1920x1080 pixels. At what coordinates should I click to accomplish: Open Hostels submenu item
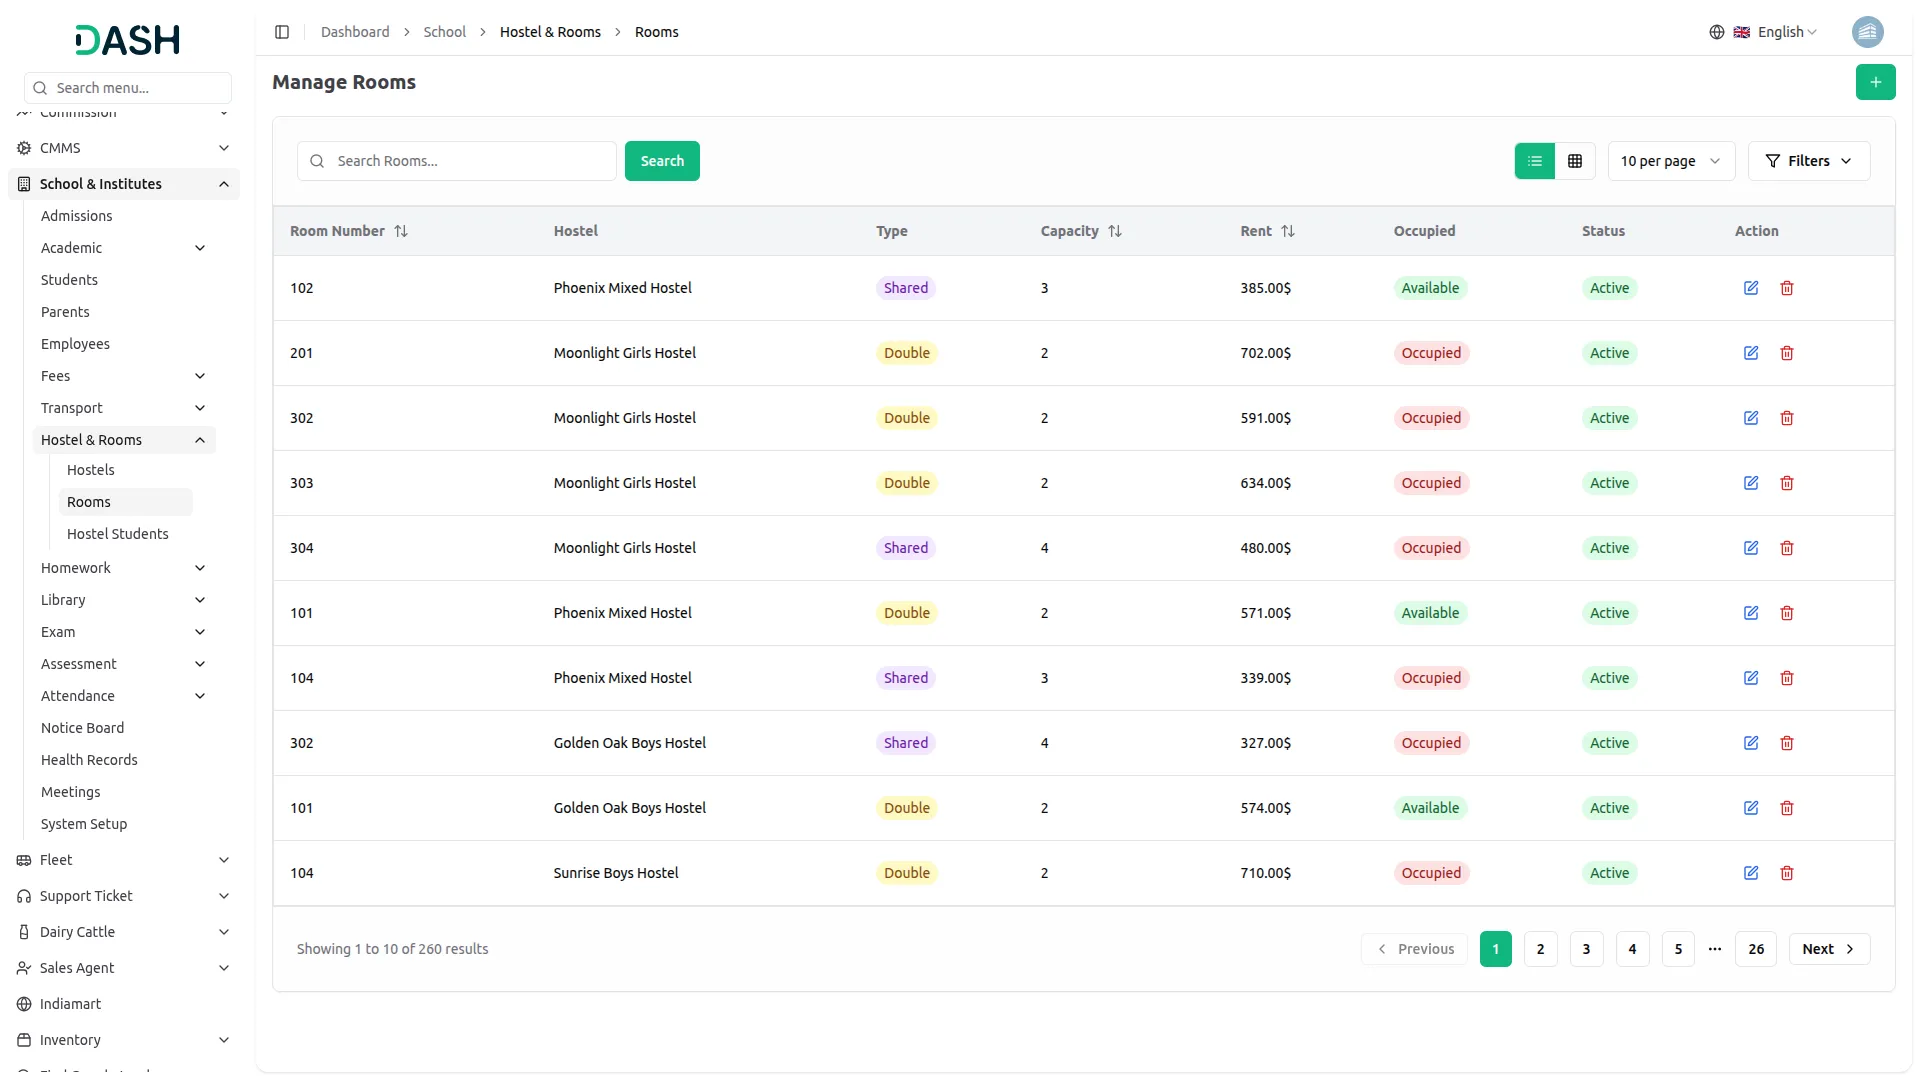click(91, 470)
